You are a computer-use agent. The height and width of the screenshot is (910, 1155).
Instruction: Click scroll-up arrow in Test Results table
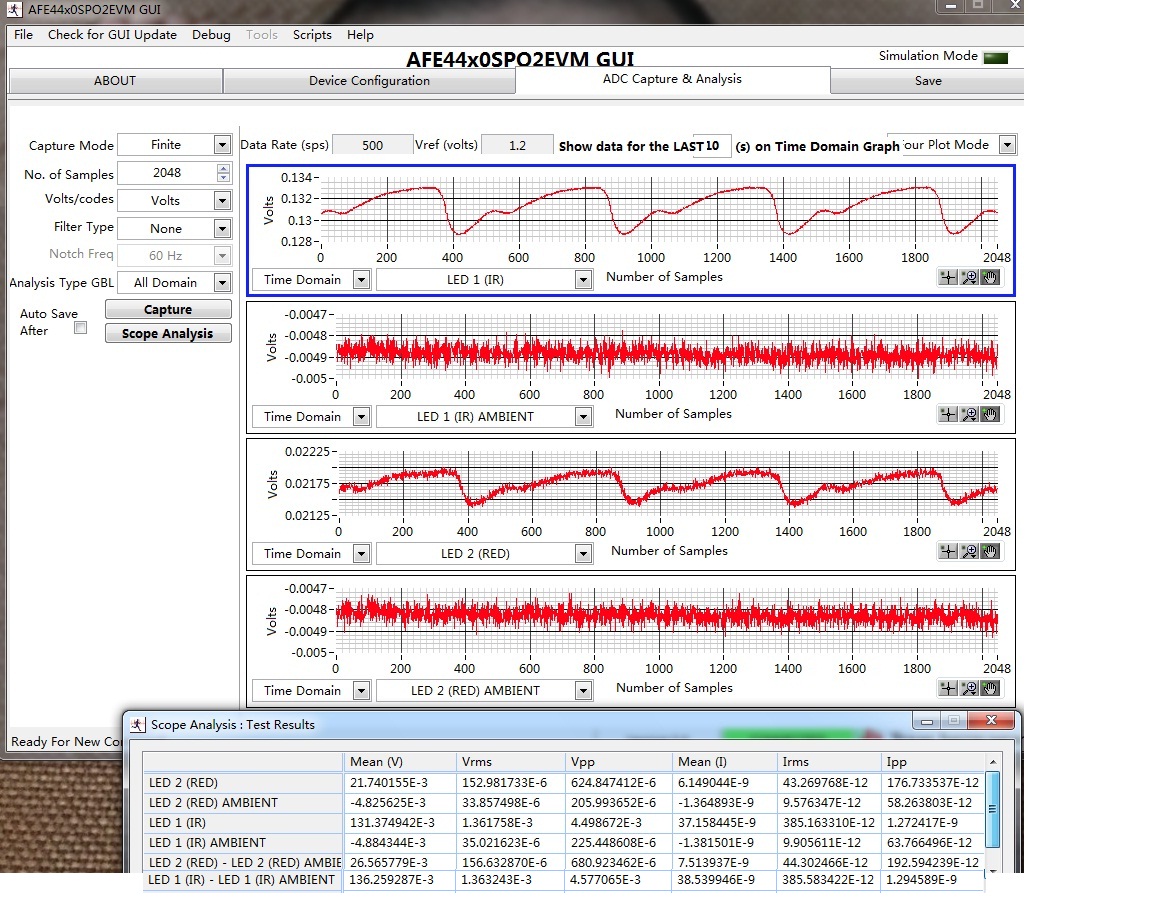click(x=992, y=761)
